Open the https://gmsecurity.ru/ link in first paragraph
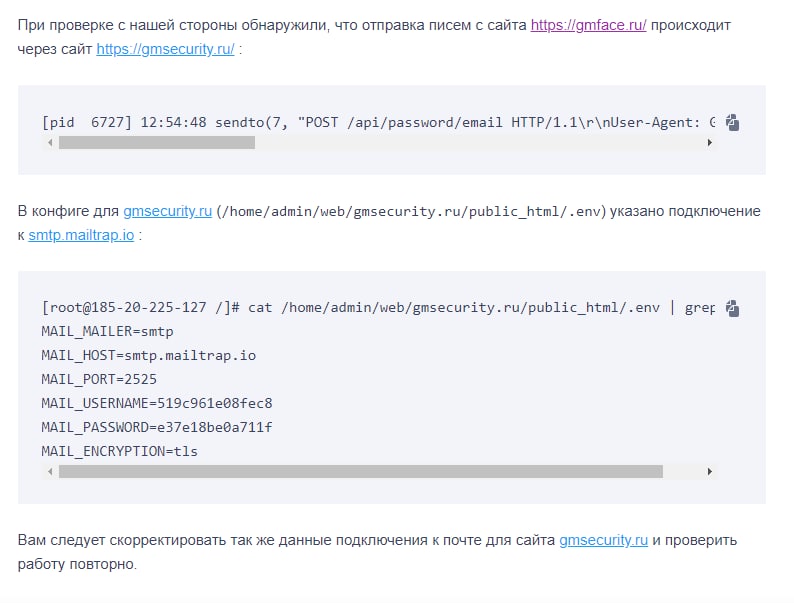The width and height of the screenshot is (794, 603). [166, 47]
